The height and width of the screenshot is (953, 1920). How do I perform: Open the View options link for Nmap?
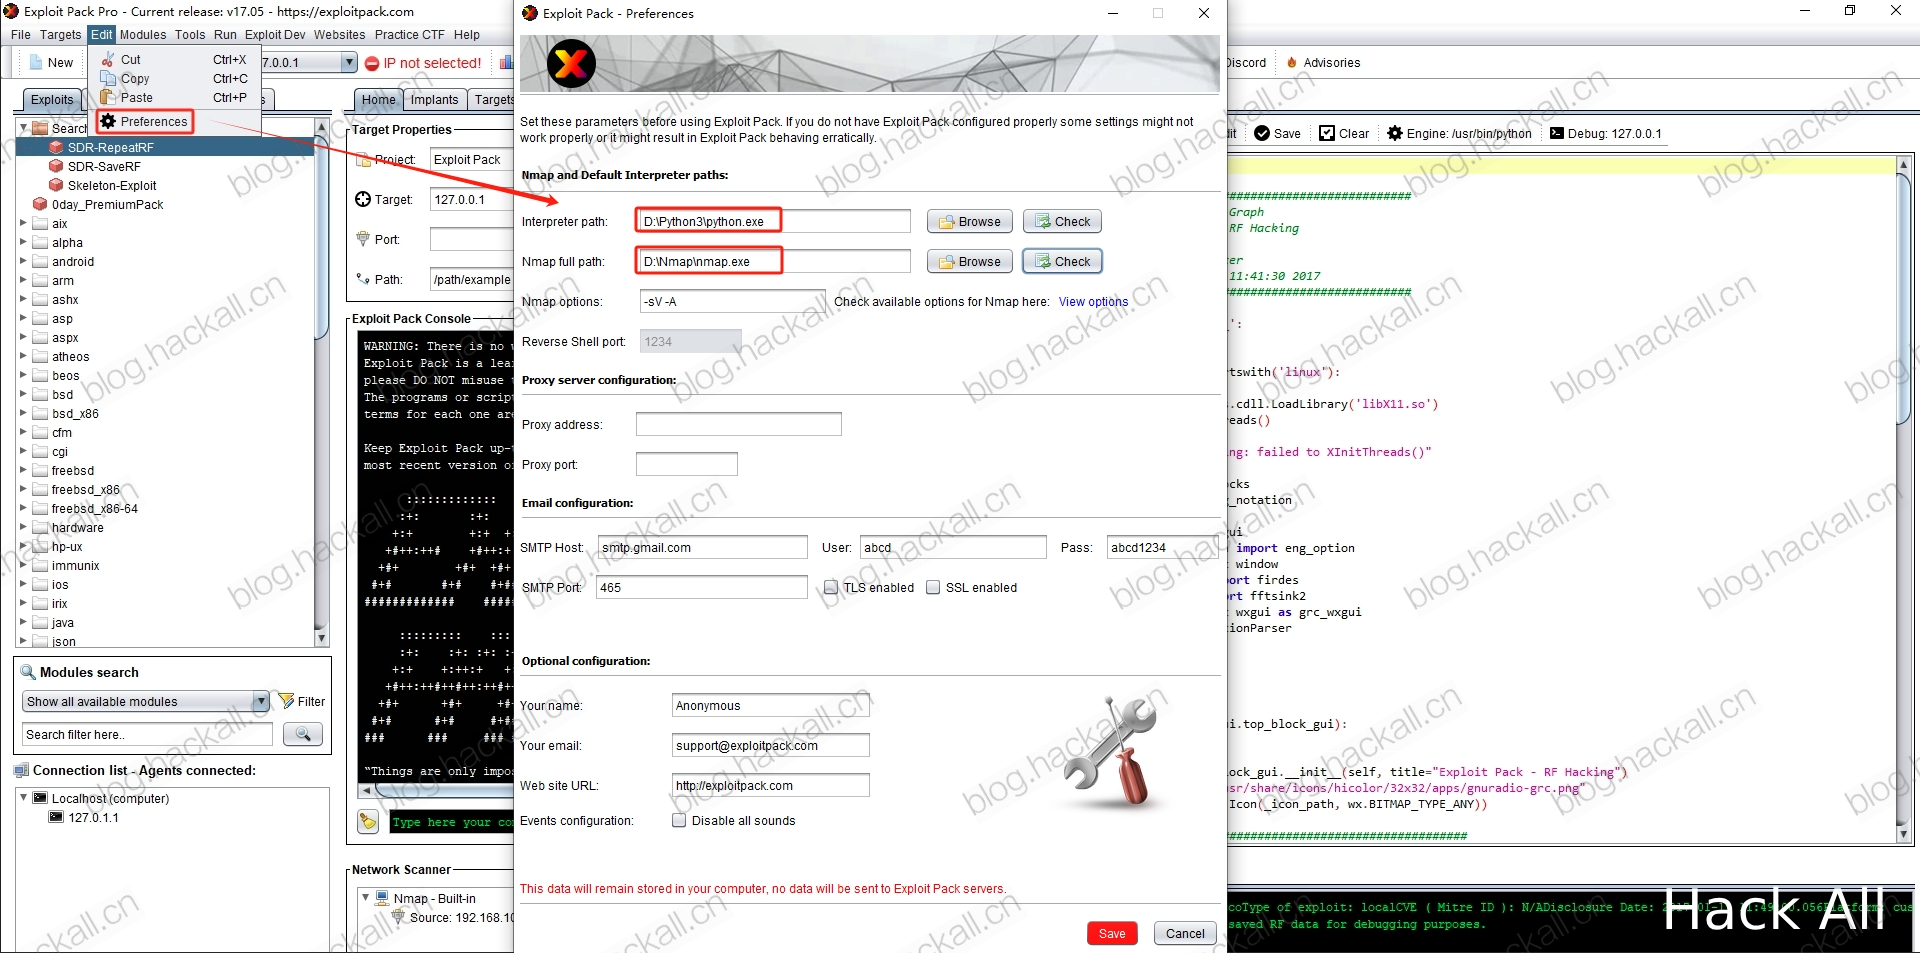pos(1093,302)
